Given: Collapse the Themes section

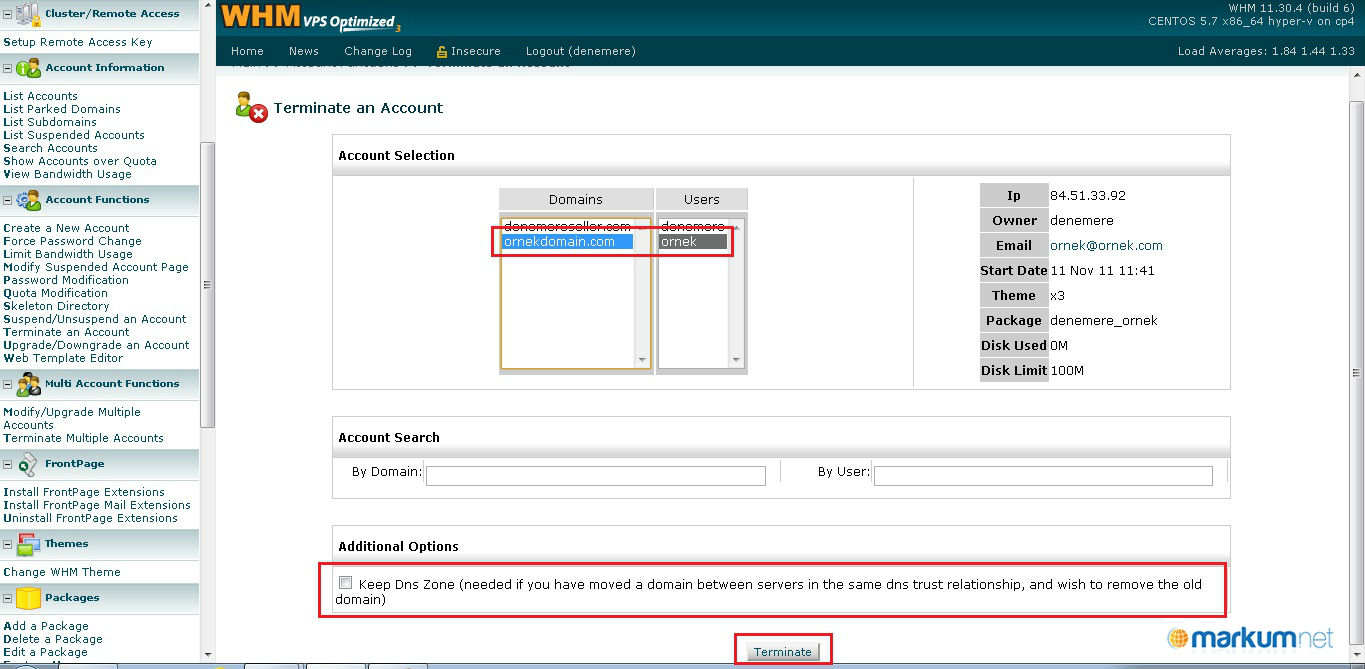Looking at the screenshot, I should point(8,544).
